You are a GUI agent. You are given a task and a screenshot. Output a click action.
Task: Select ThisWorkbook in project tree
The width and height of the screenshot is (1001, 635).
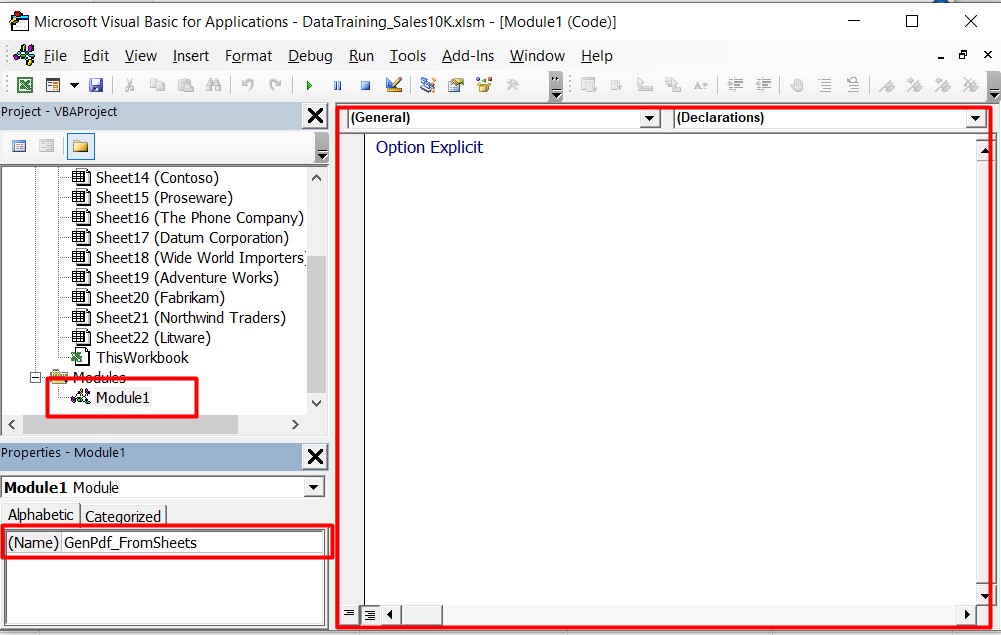[x=142, y=357]
